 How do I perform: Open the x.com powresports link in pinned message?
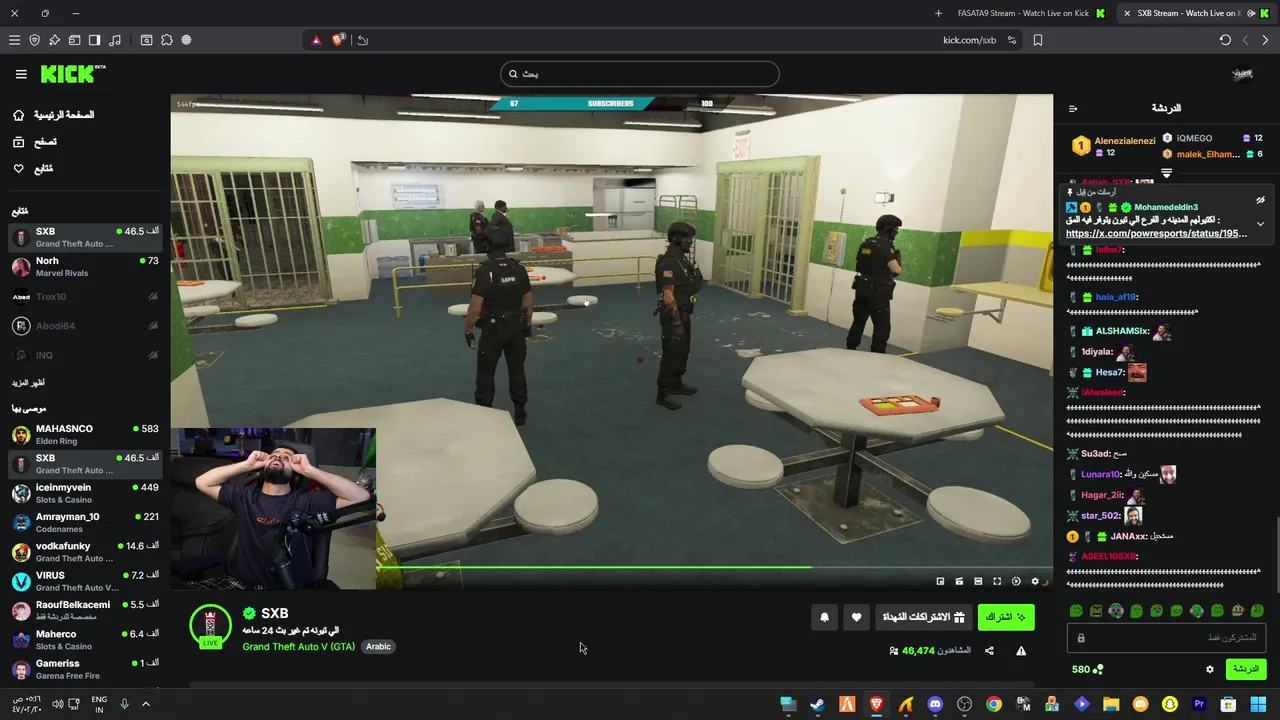click(1156, 233)
